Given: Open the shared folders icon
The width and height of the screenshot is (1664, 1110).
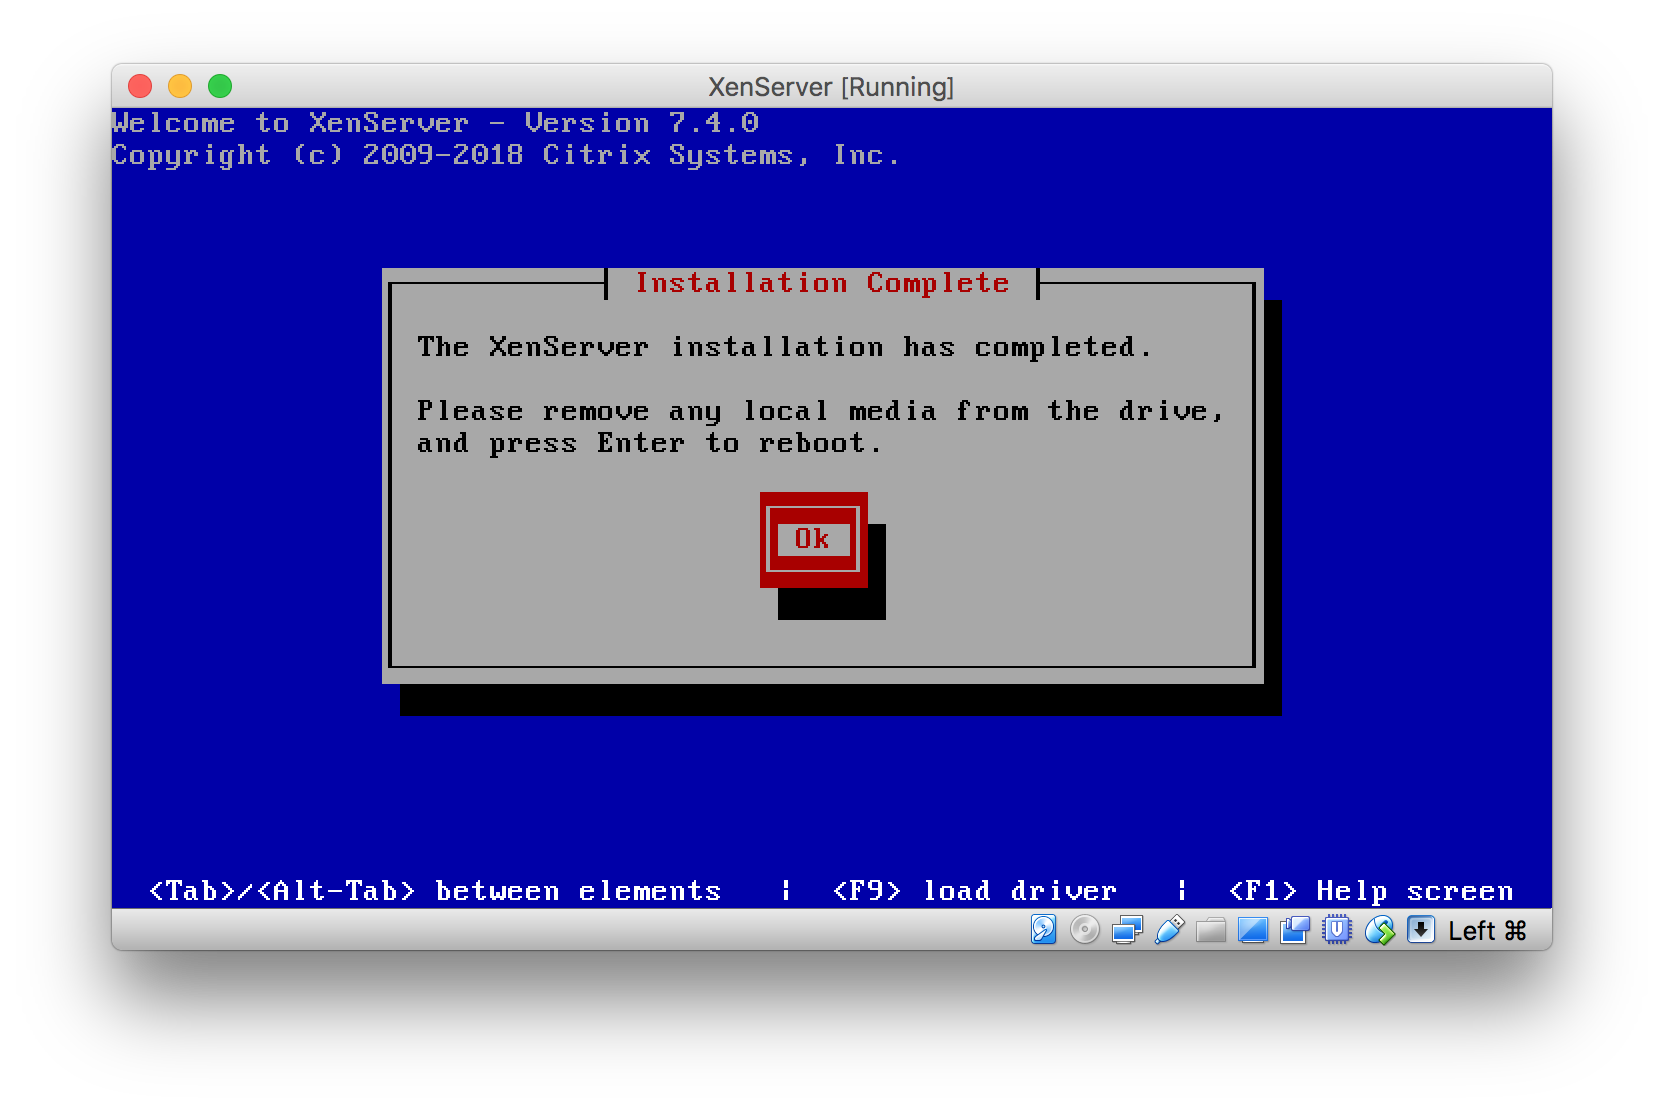Looking at the screenshot, I should (1211, 931).
